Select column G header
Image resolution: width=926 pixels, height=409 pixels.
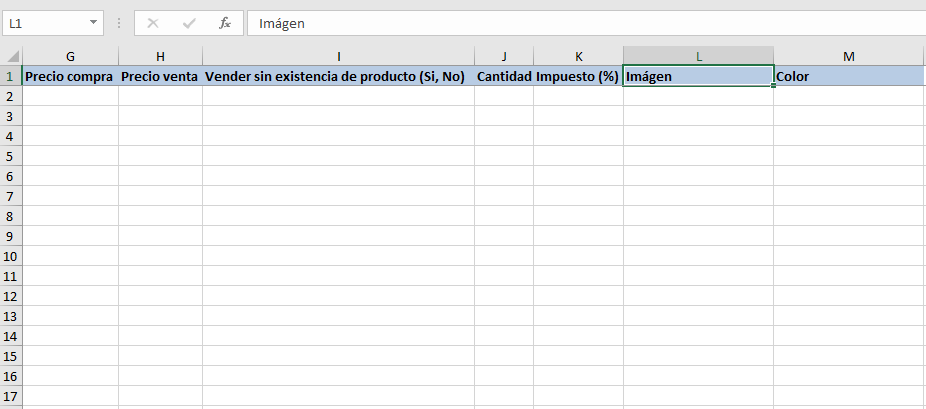(x=70, y=57)
